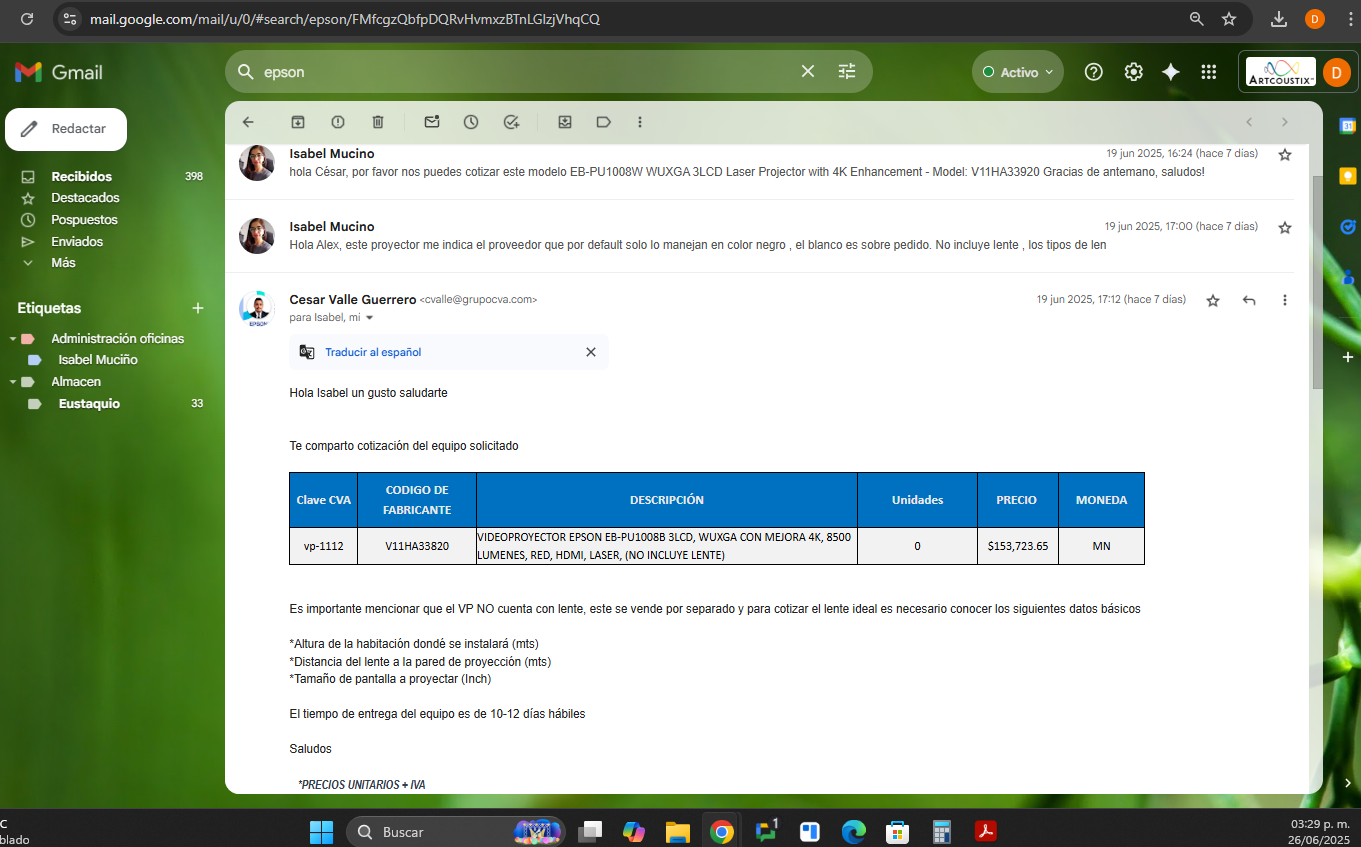The image size is (1361, 847).
Task: Open Google Calendar side panel
Action: (x=1348, y=126)
